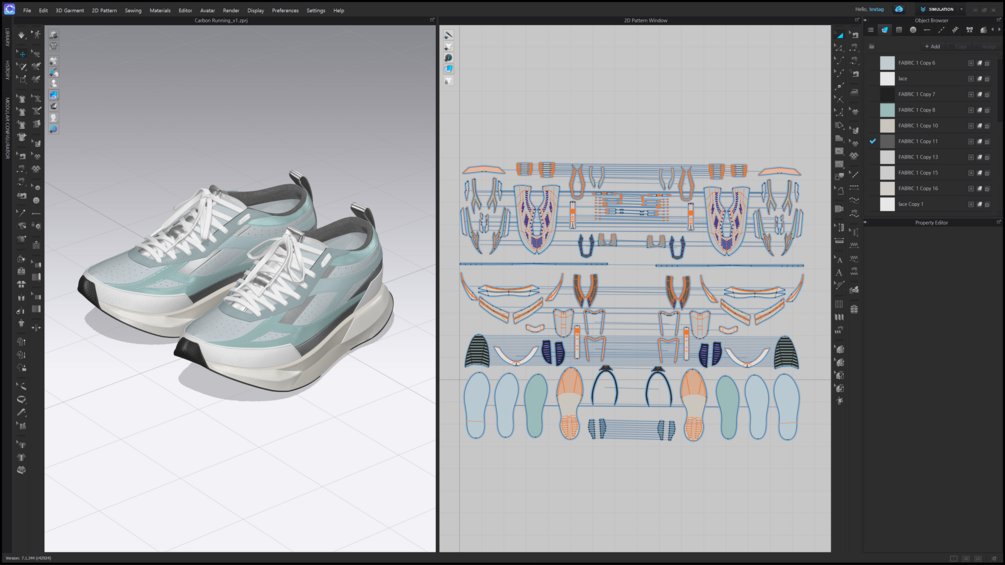Open the Materials menu
Image resolution: width=1005 pixels, height=565 pixels.
(x=160, y=10)
